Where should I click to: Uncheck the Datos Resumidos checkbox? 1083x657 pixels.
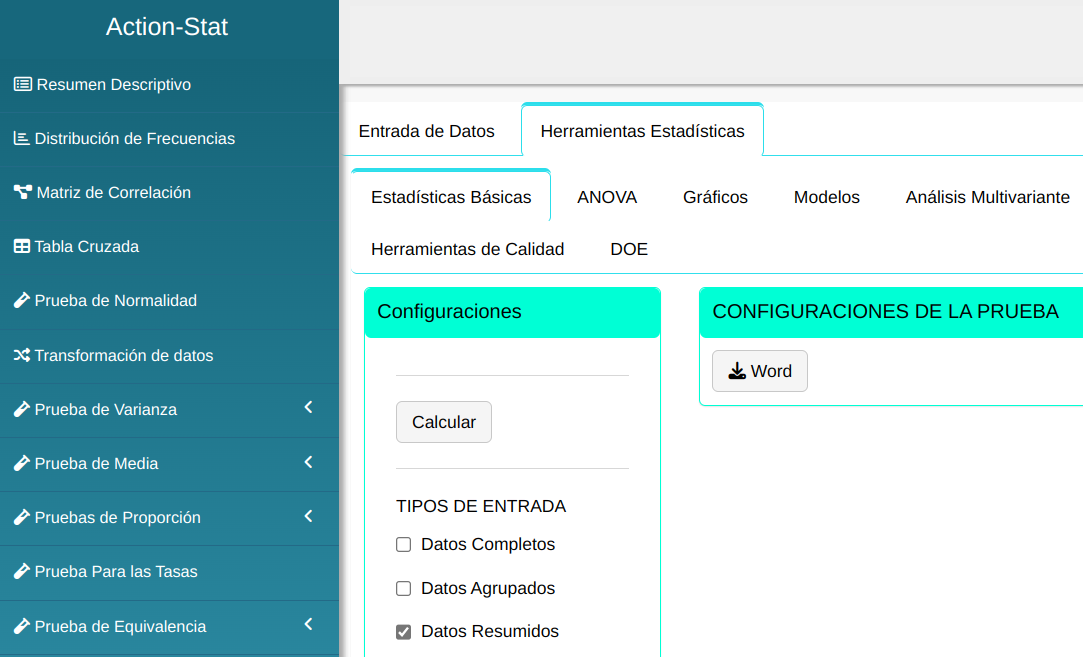pyautogui.click(x=404, y=632)
